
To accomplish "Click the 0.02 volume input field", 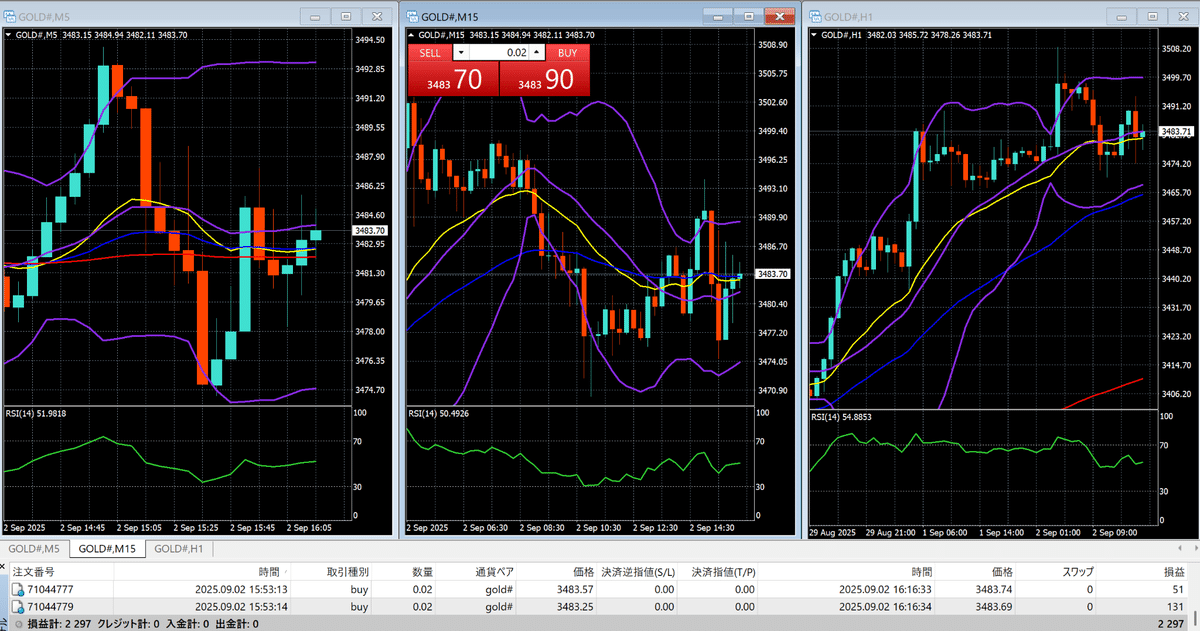I will point(498,52).
